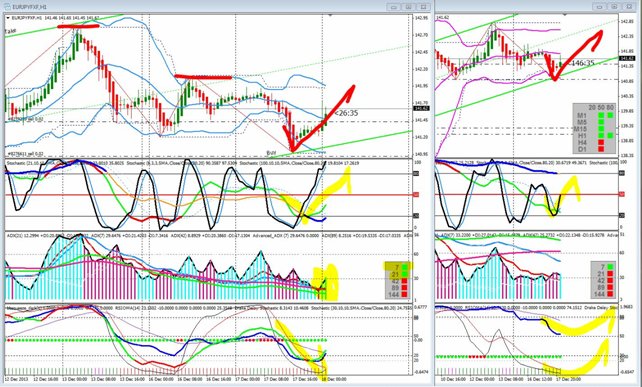Click the 142.85 price on right chart scale
Image resolution: width=642 pixels, height=387 pixels.
627,21
